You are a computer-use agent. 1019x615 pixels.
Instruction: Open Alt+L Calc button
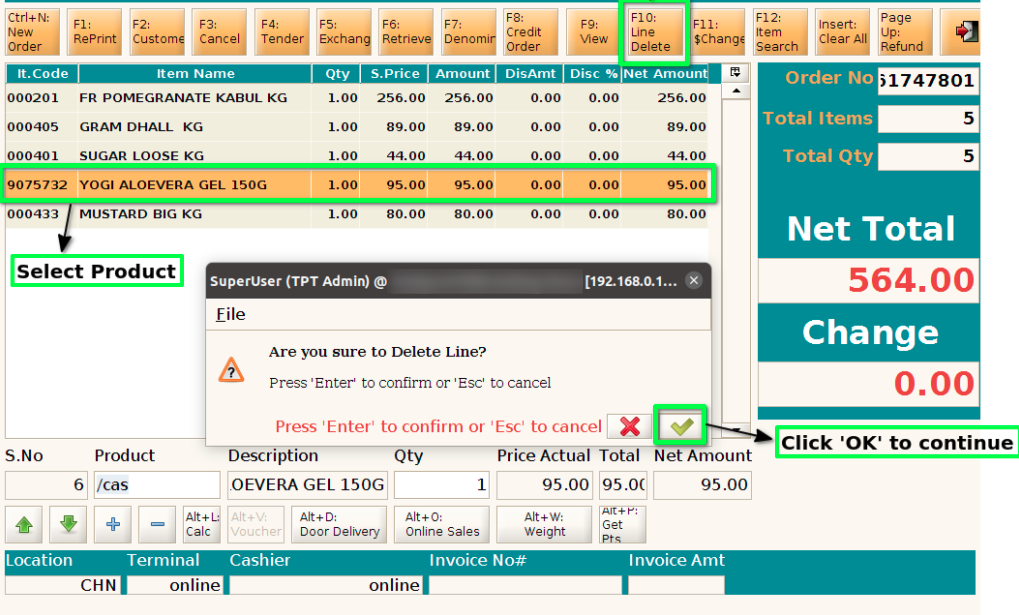[201, 524]
